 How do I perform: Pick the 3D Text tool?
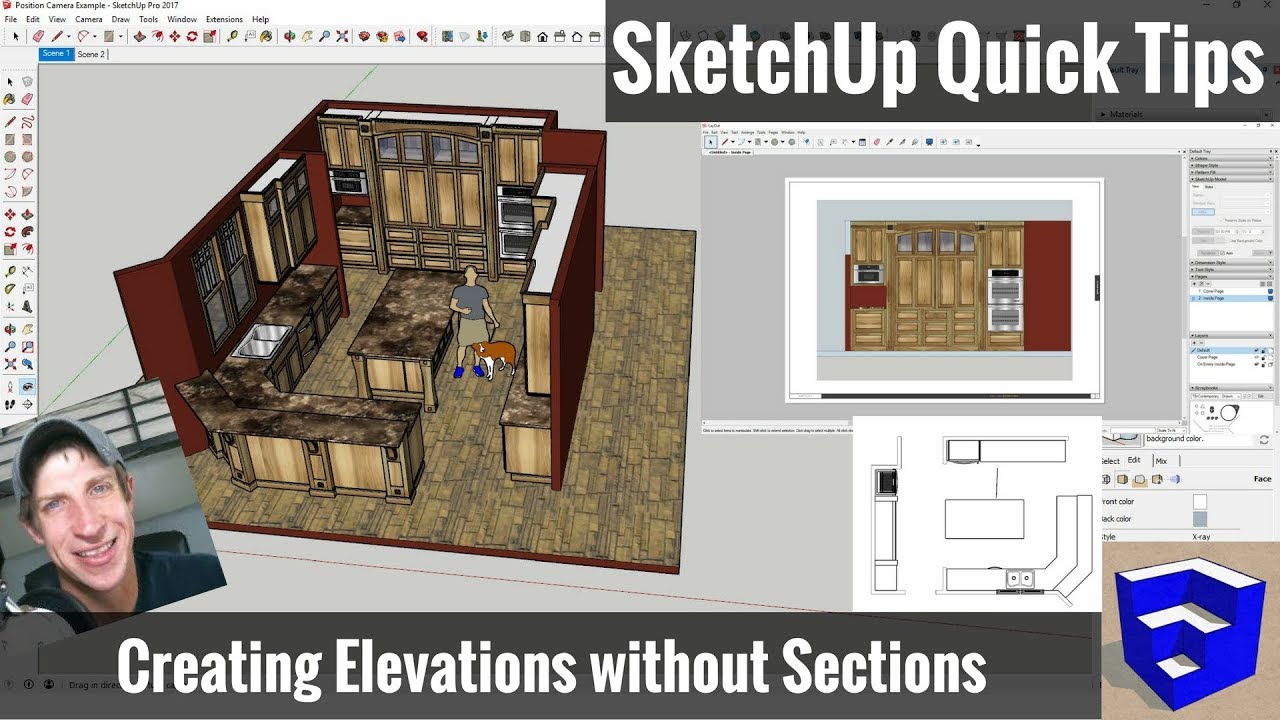[28, 304]
